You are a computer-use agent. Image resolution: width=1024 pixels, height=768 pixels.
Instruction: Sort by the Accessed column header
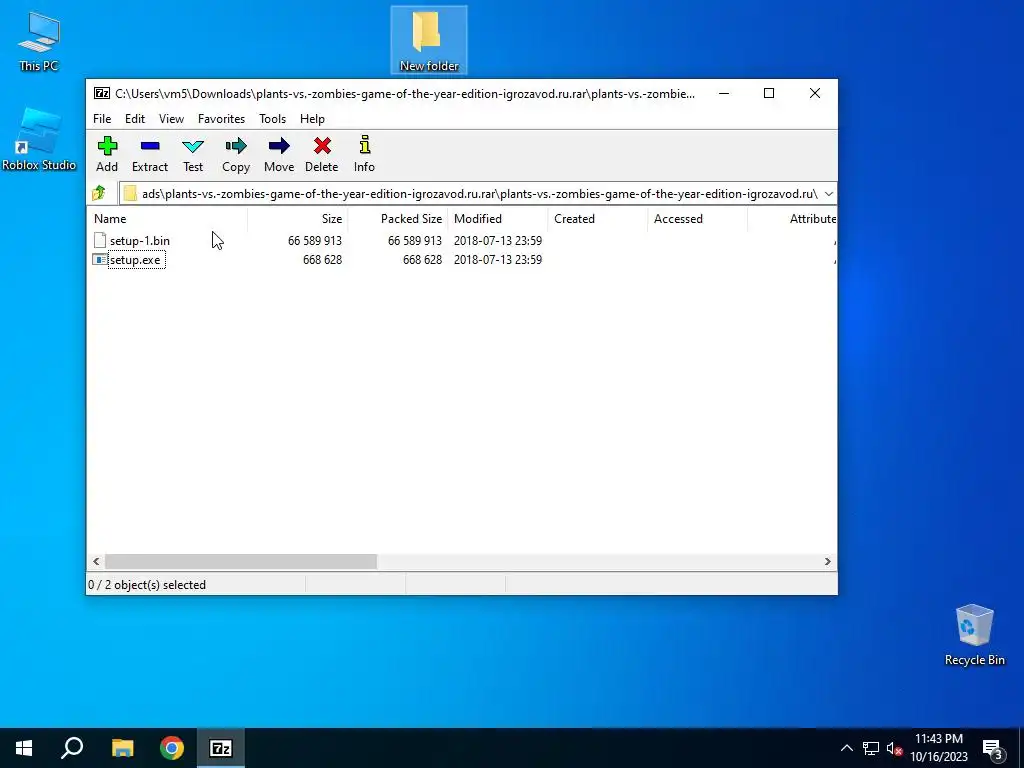pos(697,219)
